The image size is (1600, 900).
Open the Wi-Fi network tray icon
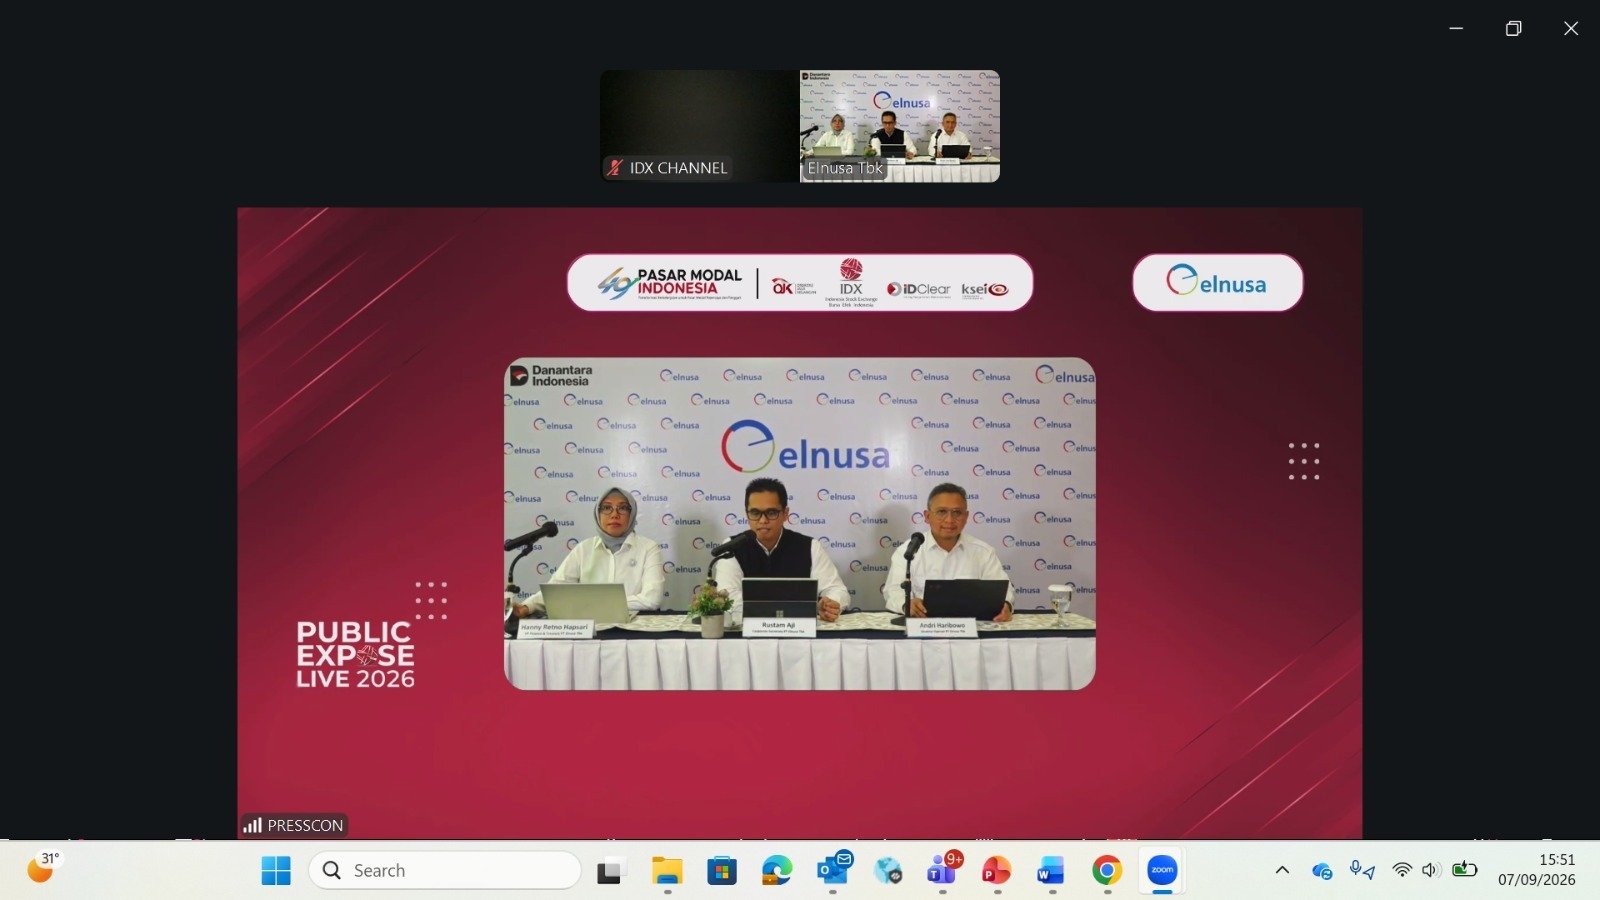(x=1402, y=870)
